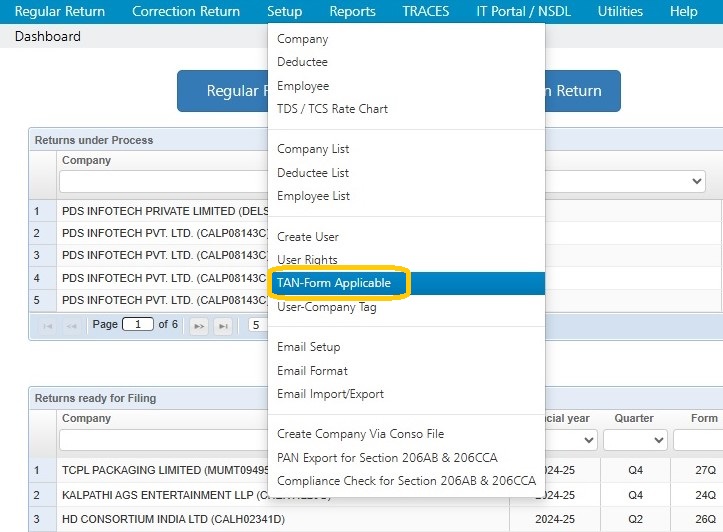The image size is (723, 532).
Task: Go to previous page pagination icon
Action: (71, 326)
